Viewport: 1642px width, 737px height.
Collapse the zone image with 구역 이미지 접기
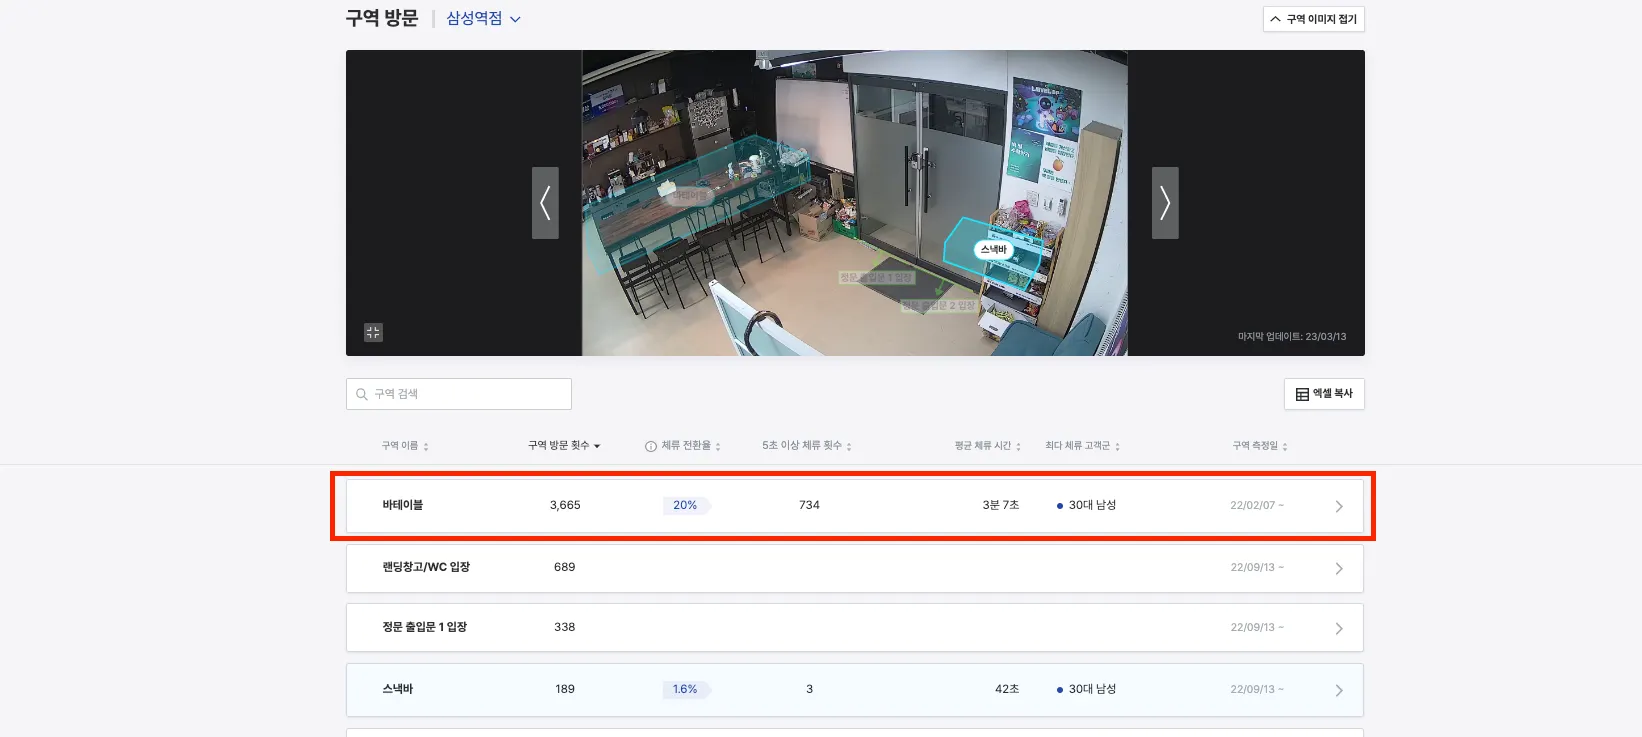(x=1314, y=19)
